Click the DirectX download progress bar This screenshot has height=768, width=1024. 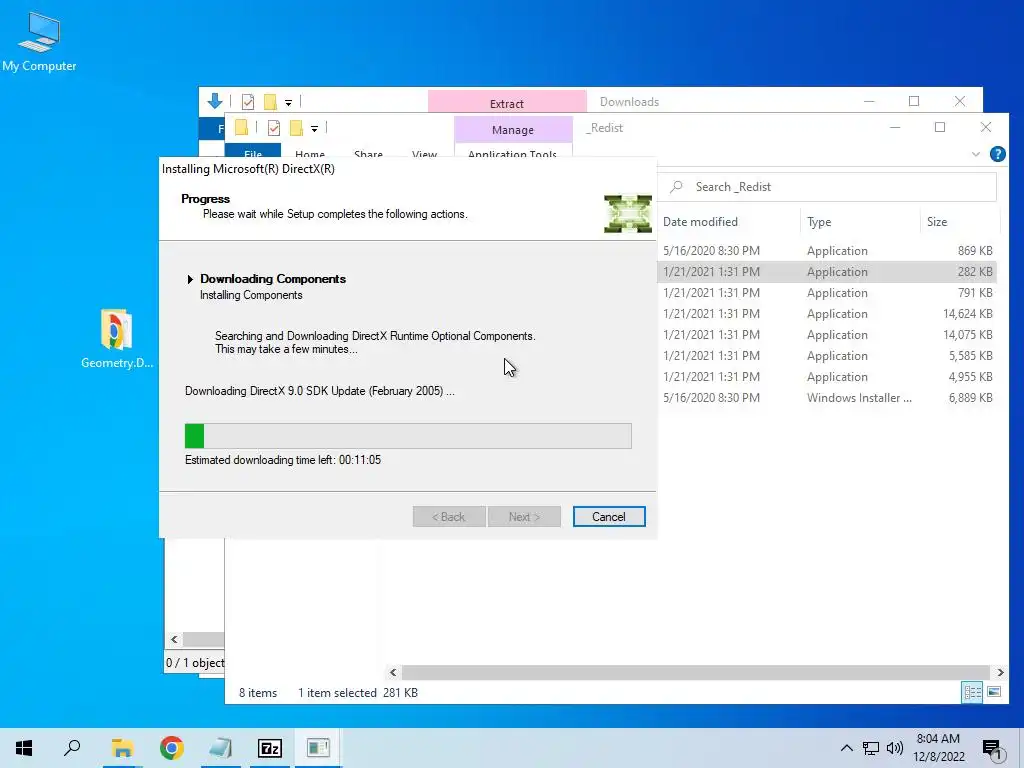click(408, 436)
